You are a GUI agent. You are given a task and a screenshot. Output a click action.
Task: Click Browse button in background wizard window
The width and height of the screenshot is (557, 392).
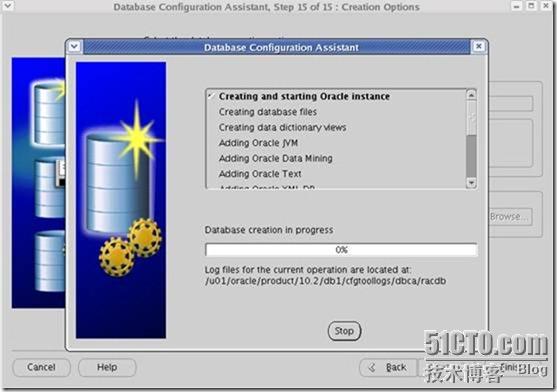tap(510, 217)
